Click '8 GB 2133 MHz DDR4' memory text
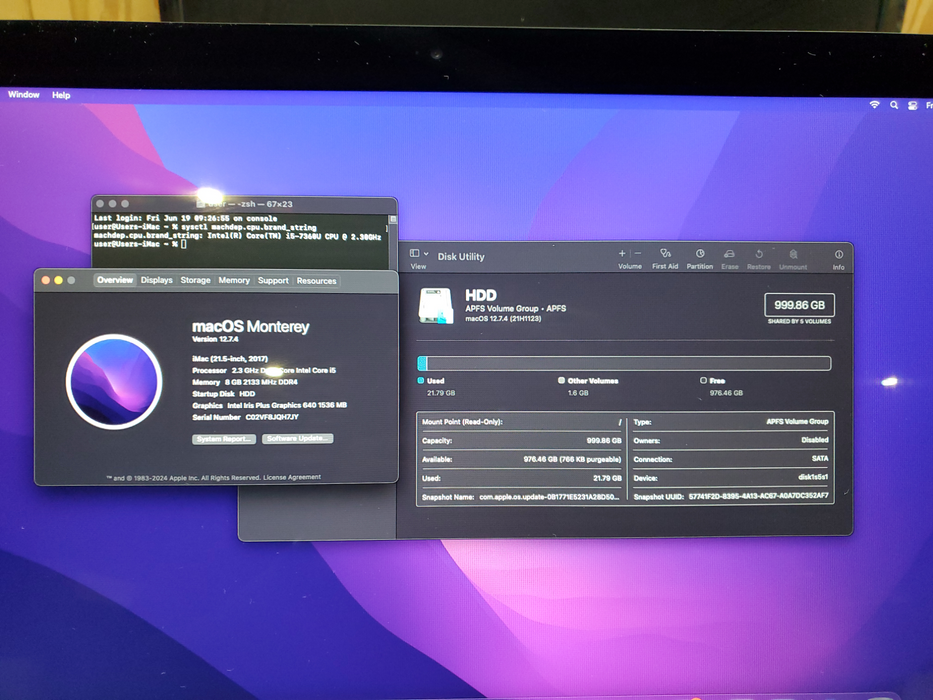933x700 pixels. [x=261, y=382]
